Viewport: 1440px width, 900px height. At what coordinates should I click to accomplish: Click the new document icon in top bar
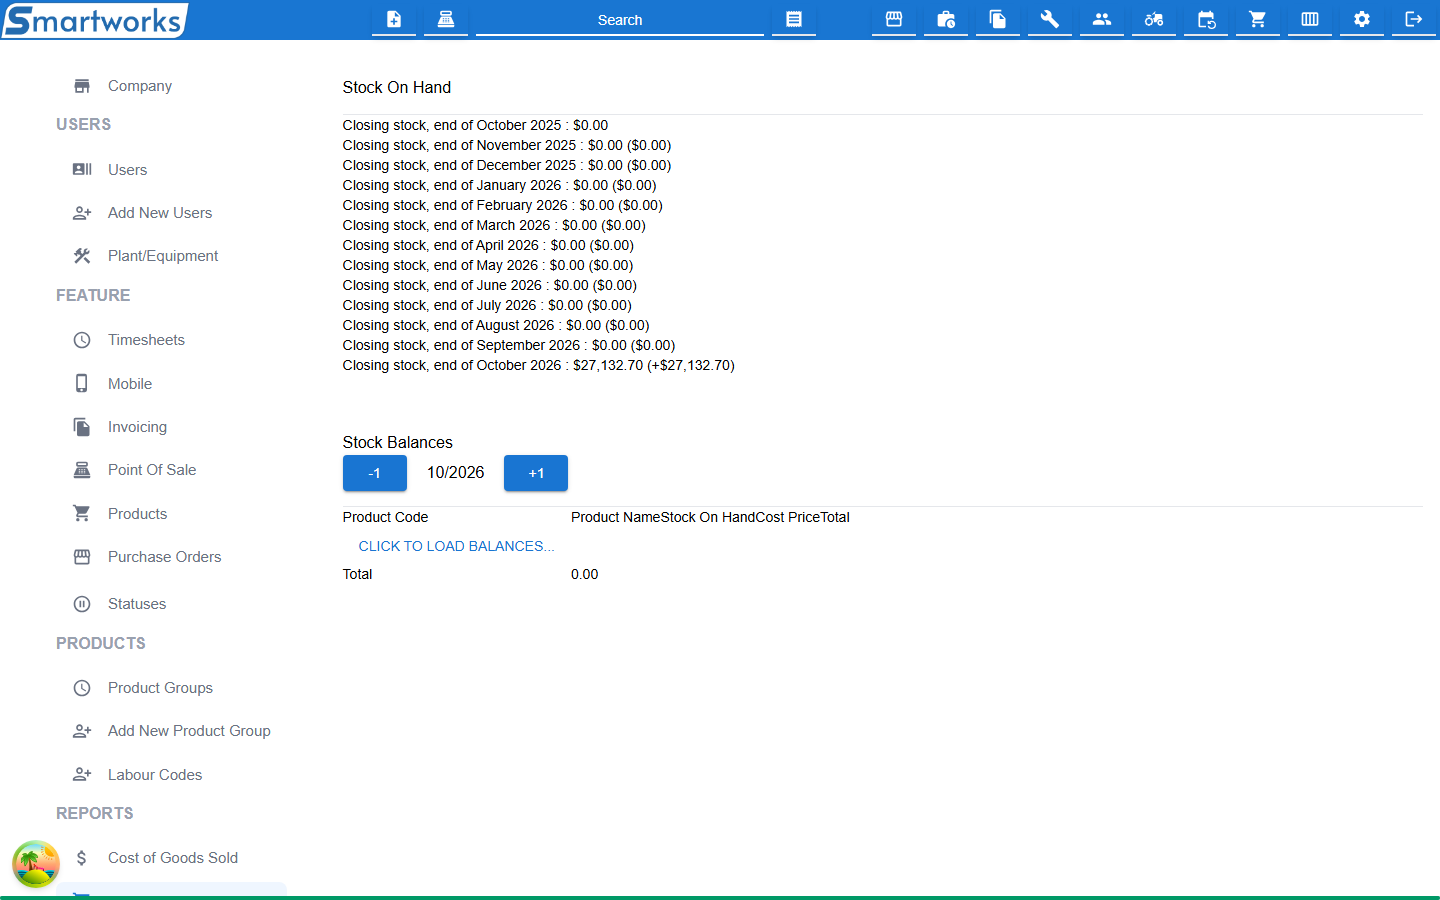[394, 19]
